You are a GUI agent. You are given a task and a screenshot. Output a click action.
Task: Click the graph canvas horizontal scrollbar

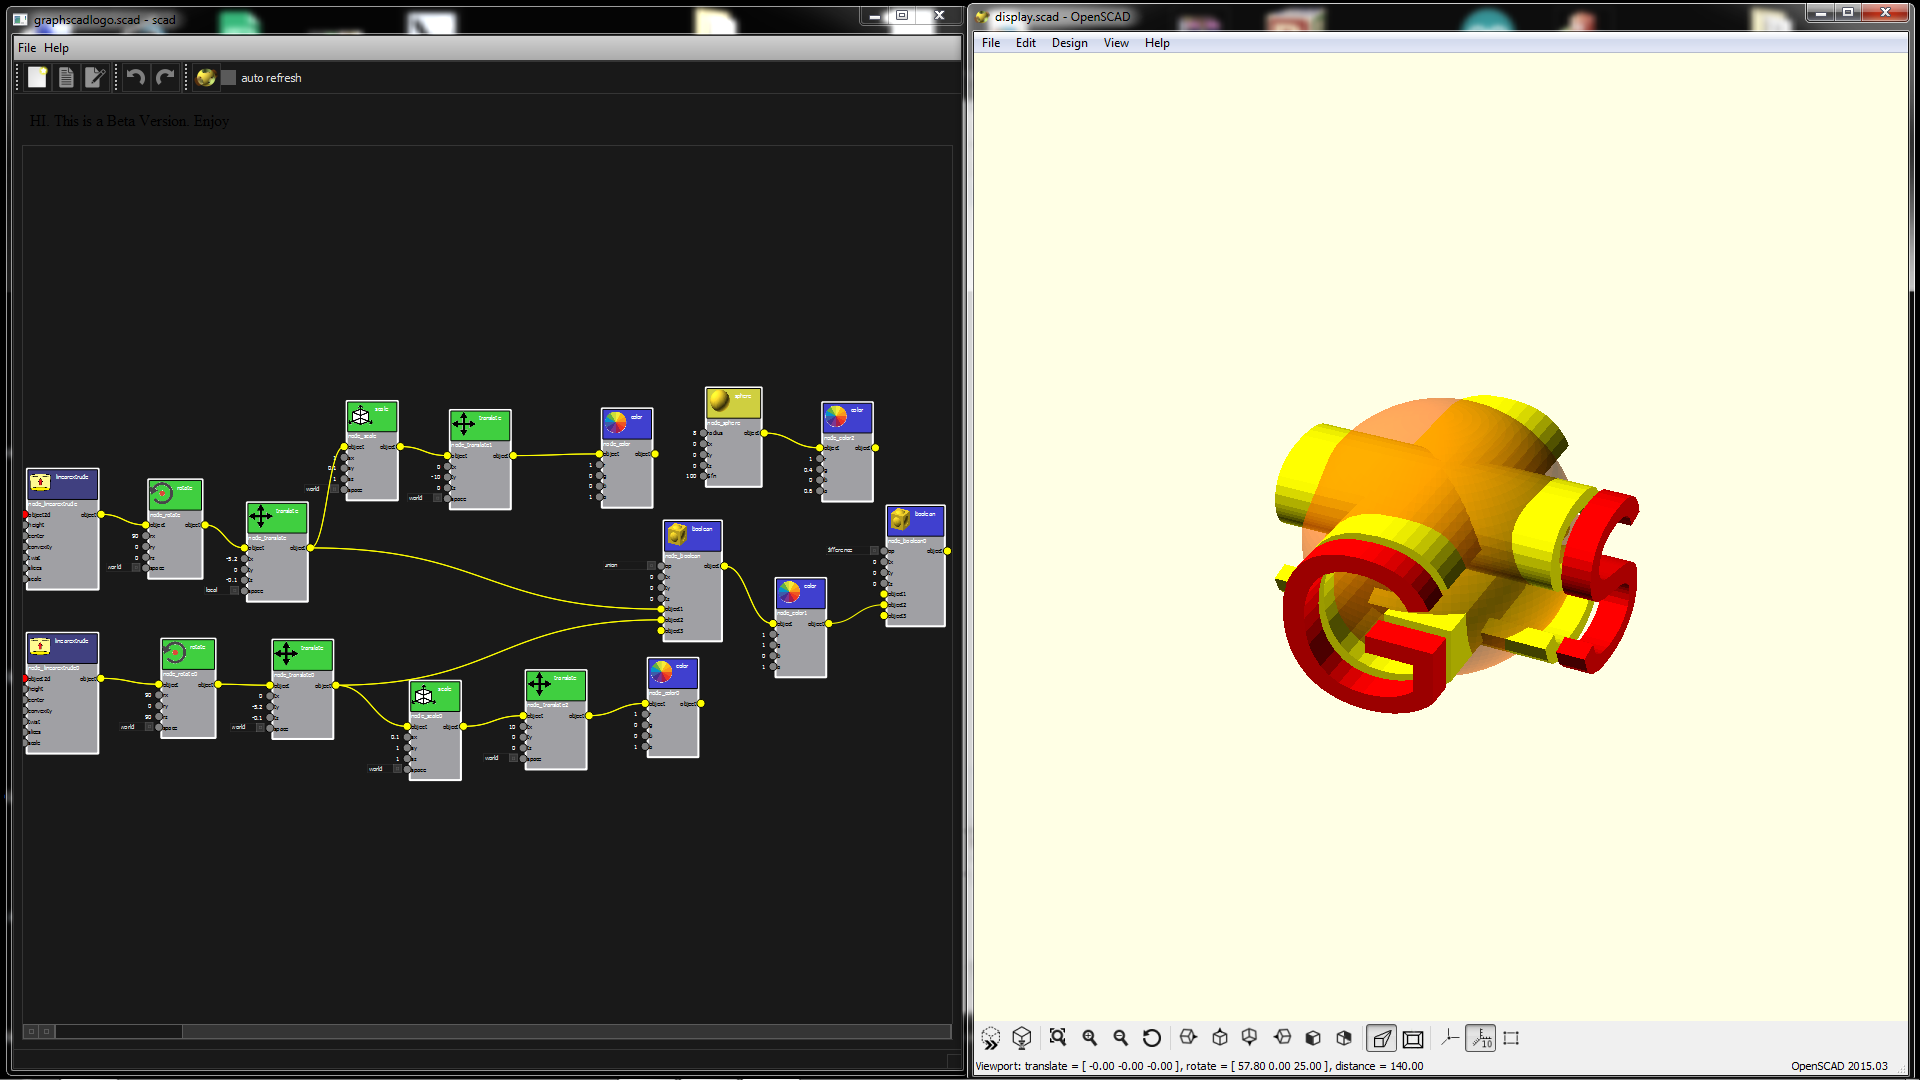(x=486, y=1031)
